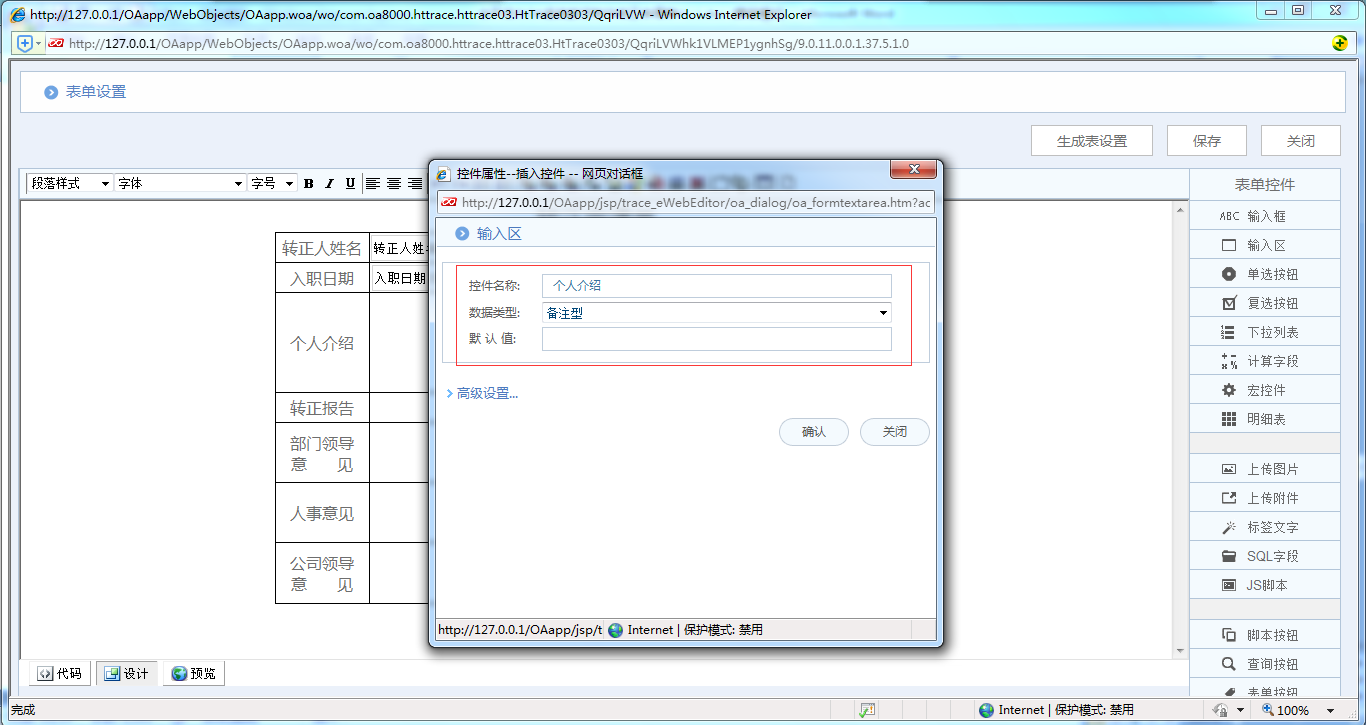Toggle italic formatting in editor toolbar
This screenshot has height=725, width=1366.
pyautogui.click(x=329, y=184)
